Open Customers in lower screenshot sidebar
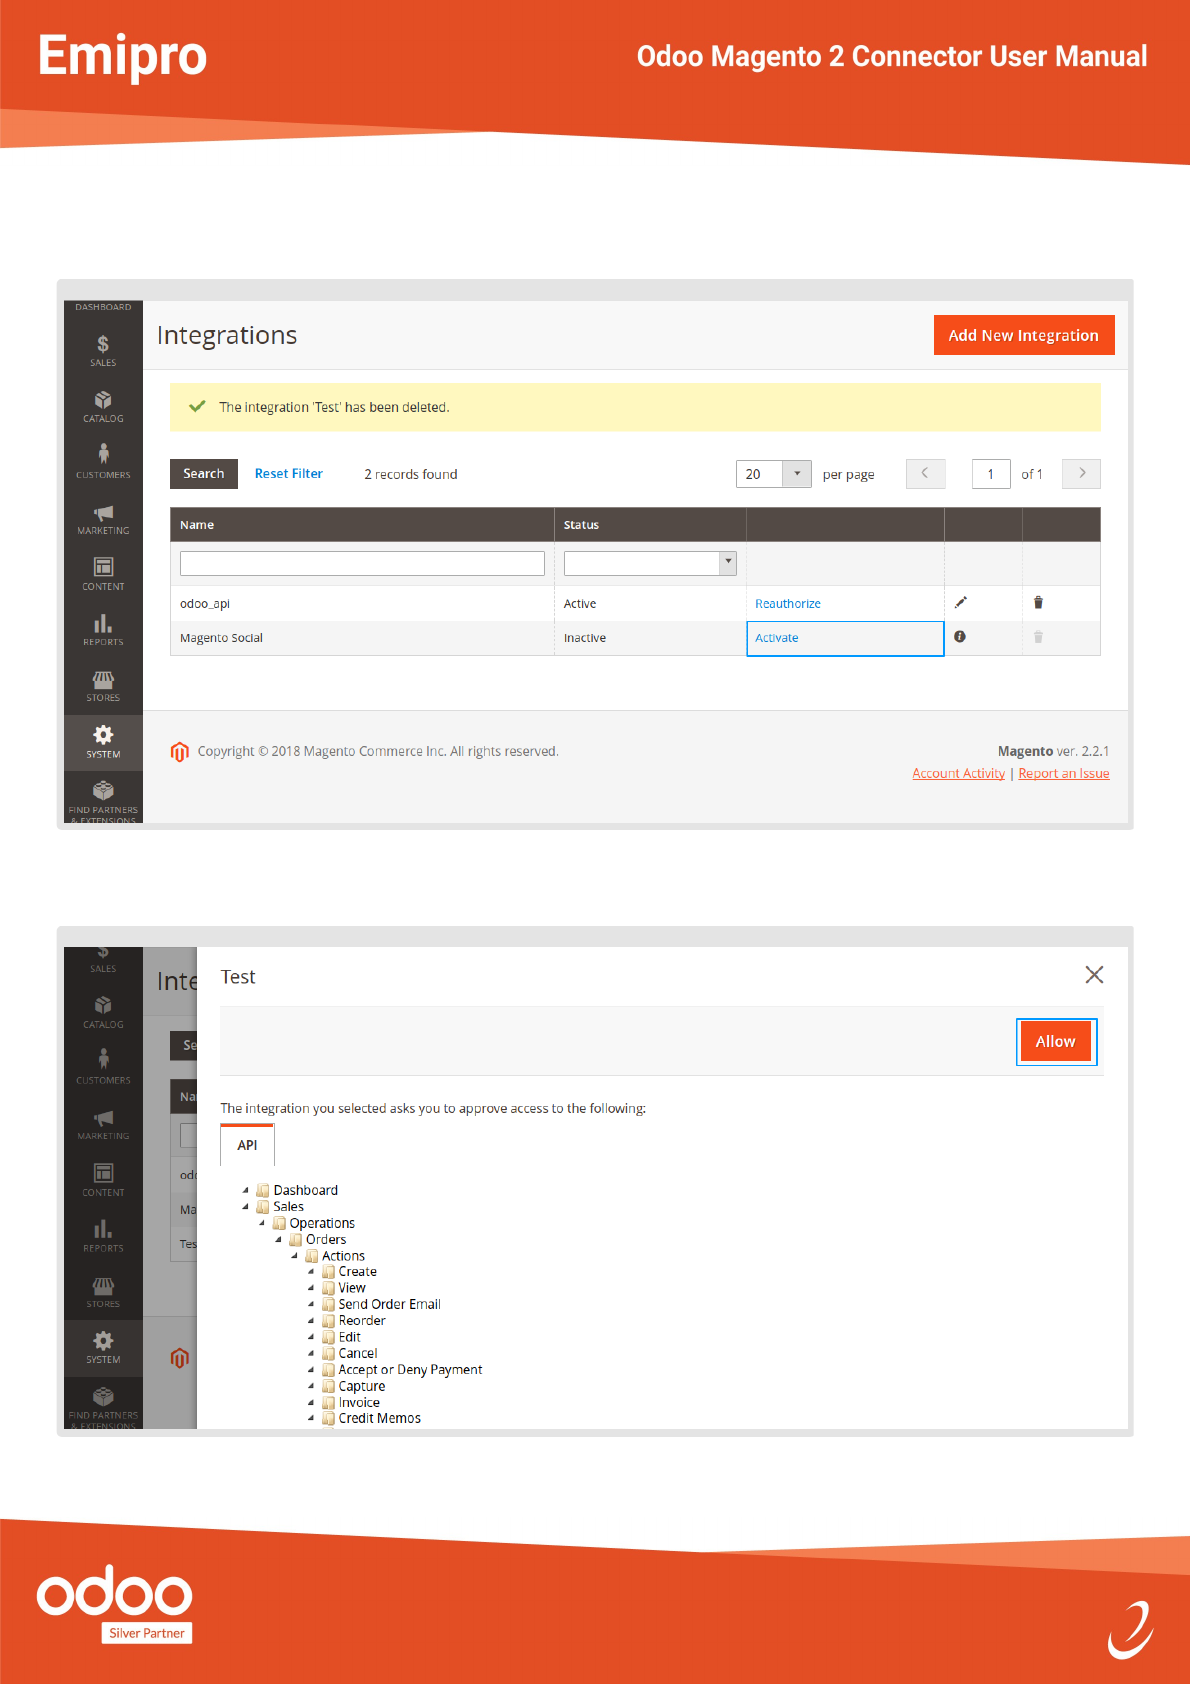The image size is (1190, 1684). pos(103,1068)
